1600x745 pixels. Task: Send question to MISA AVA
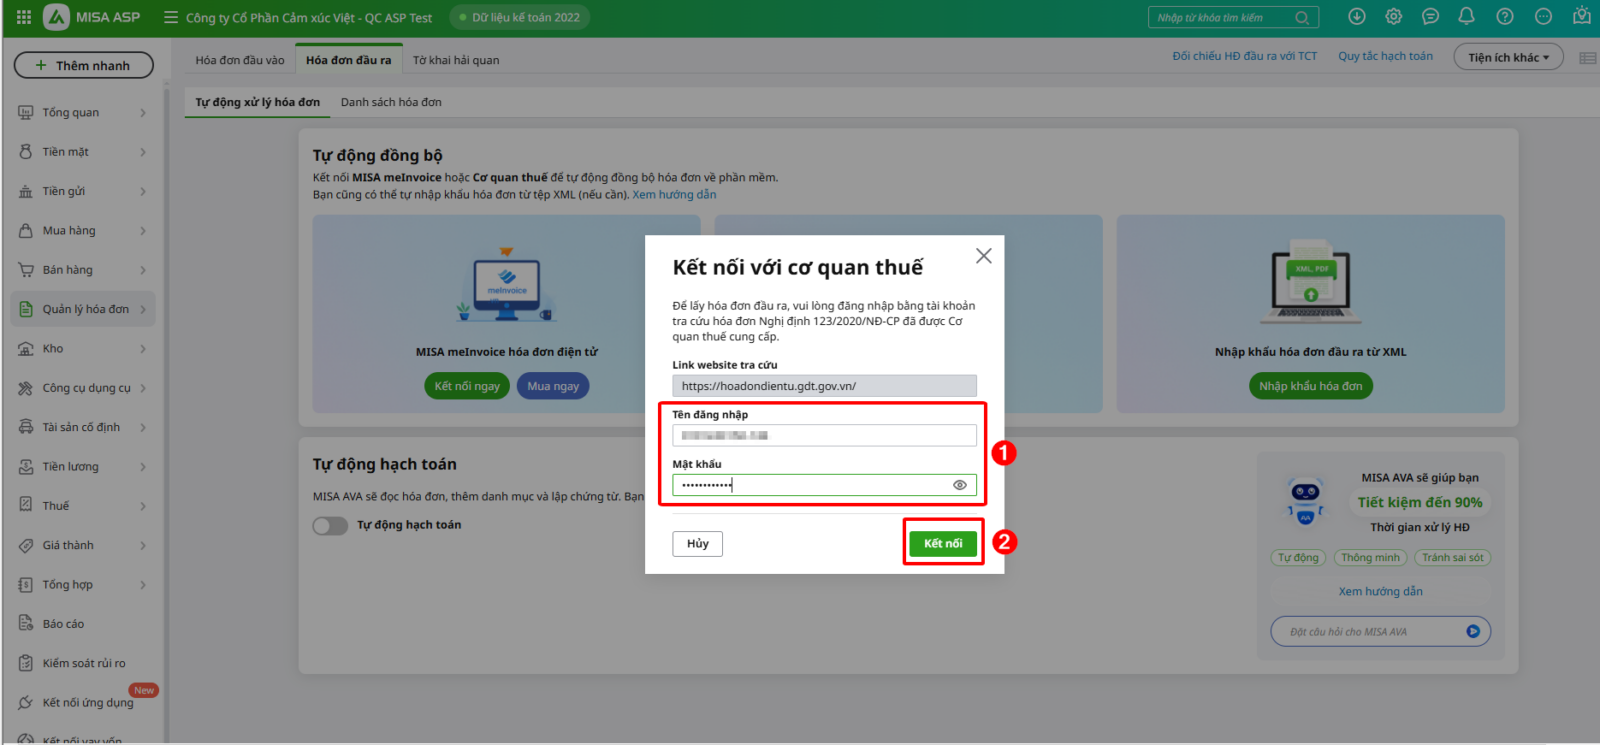click(x=1472, y=631)
